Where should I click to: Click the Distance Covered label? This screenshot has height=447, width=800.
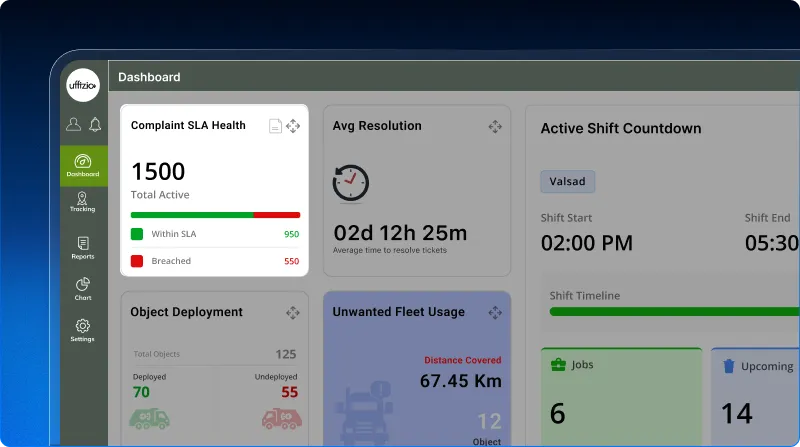pos(463,360)
